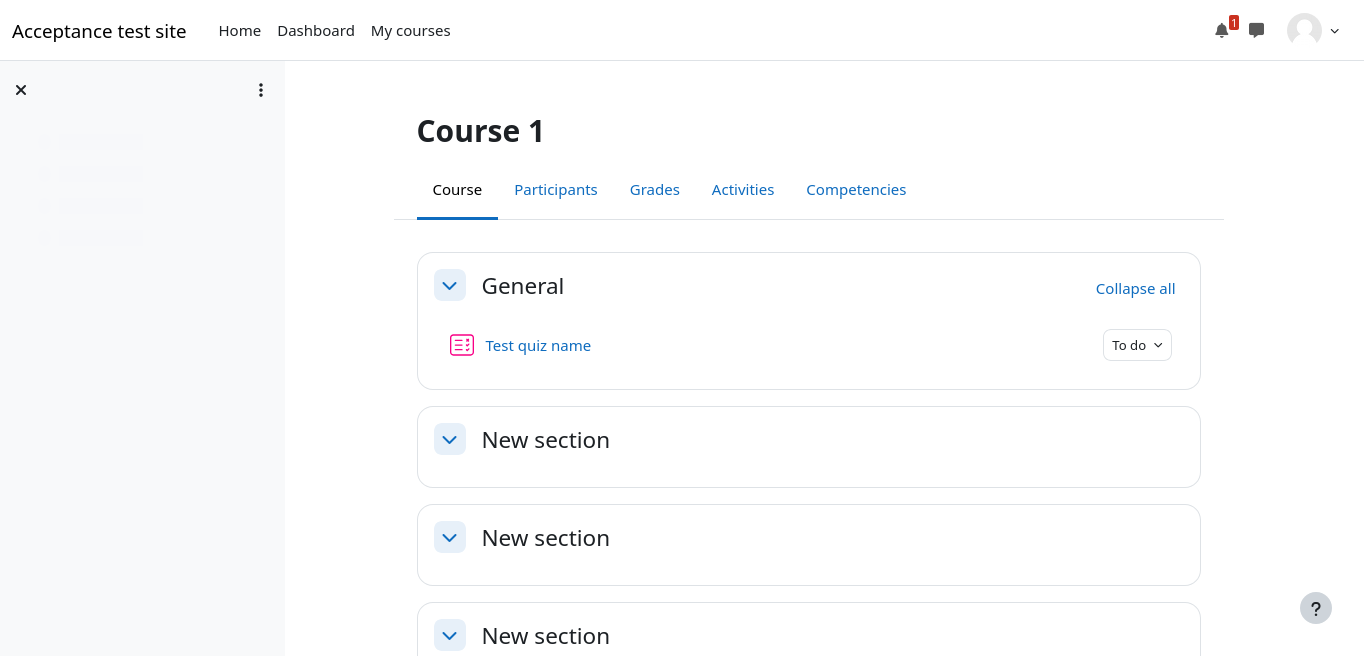Close the course index drawer
Screen dimensions: 1364x656
pyautogui.click(x=21, y=90)
